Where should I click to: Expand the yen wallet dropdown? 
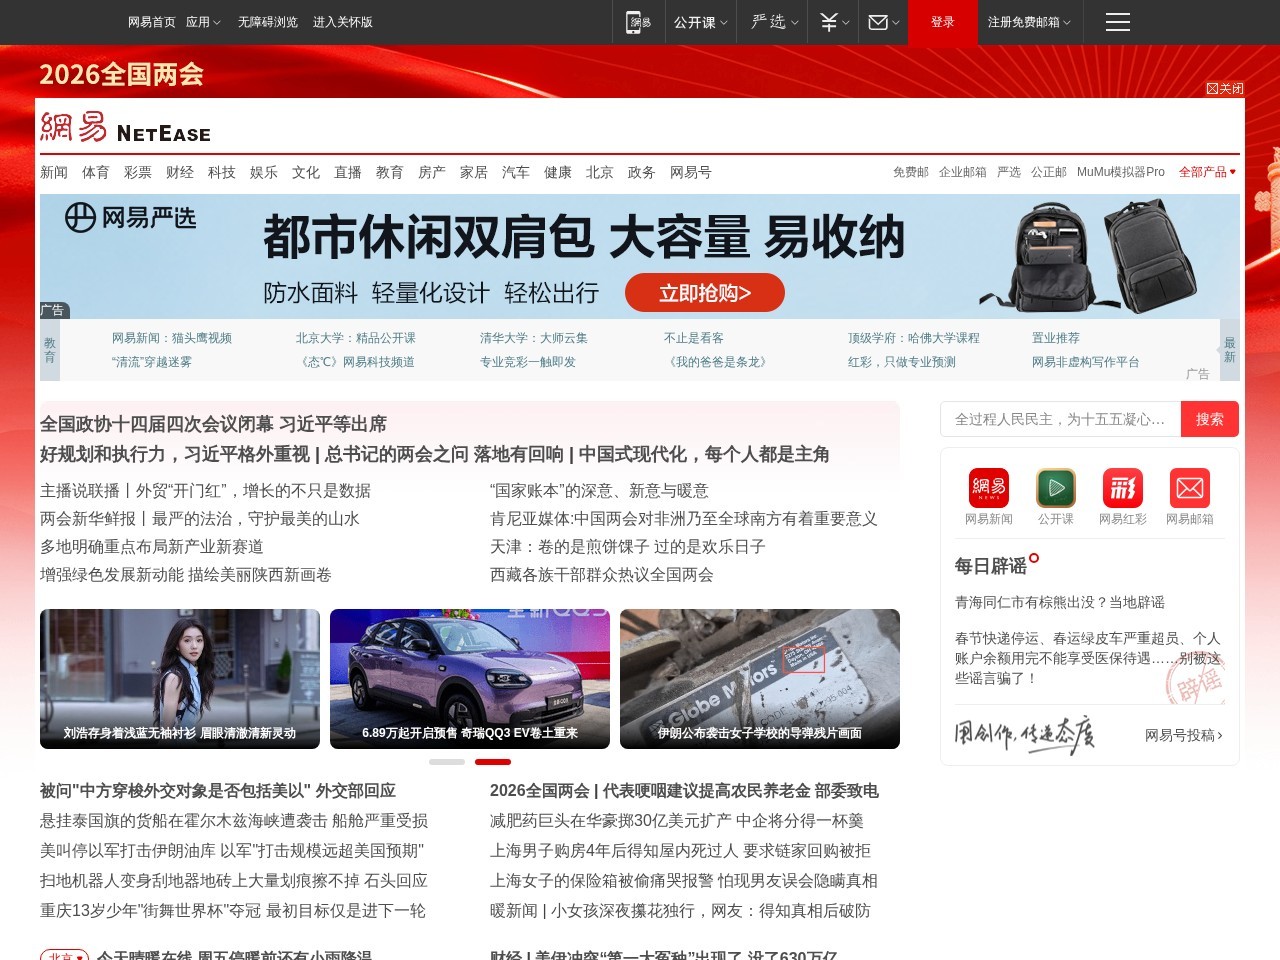(x=834, y=22)
